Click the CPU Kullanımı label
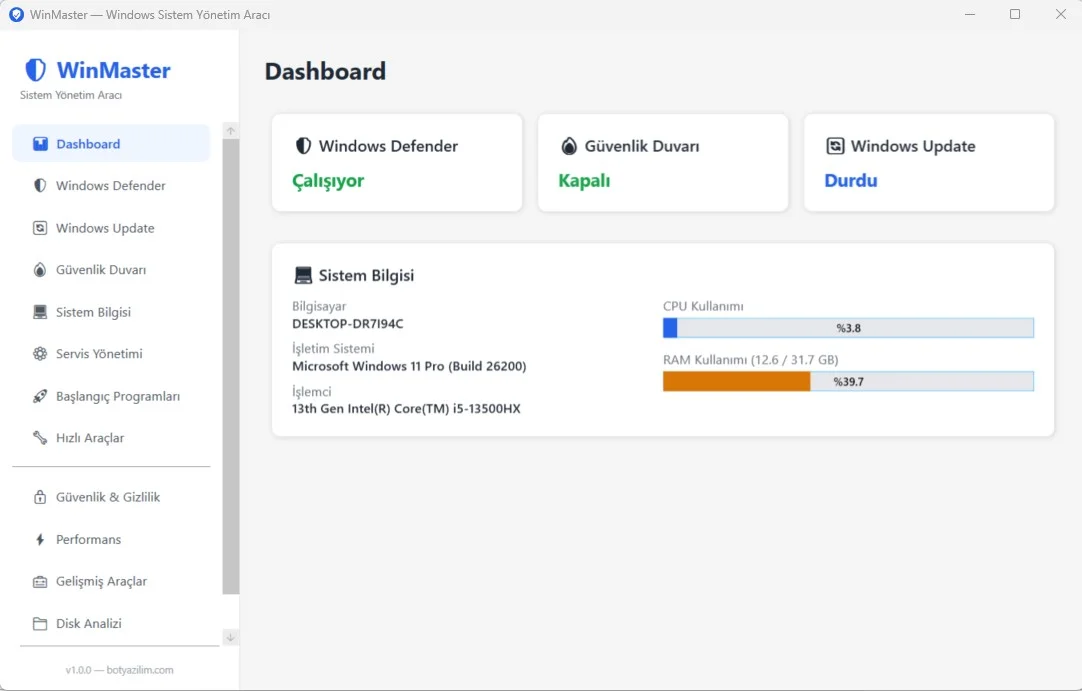This screenshot has width=1082, height=691. [703, 306]
